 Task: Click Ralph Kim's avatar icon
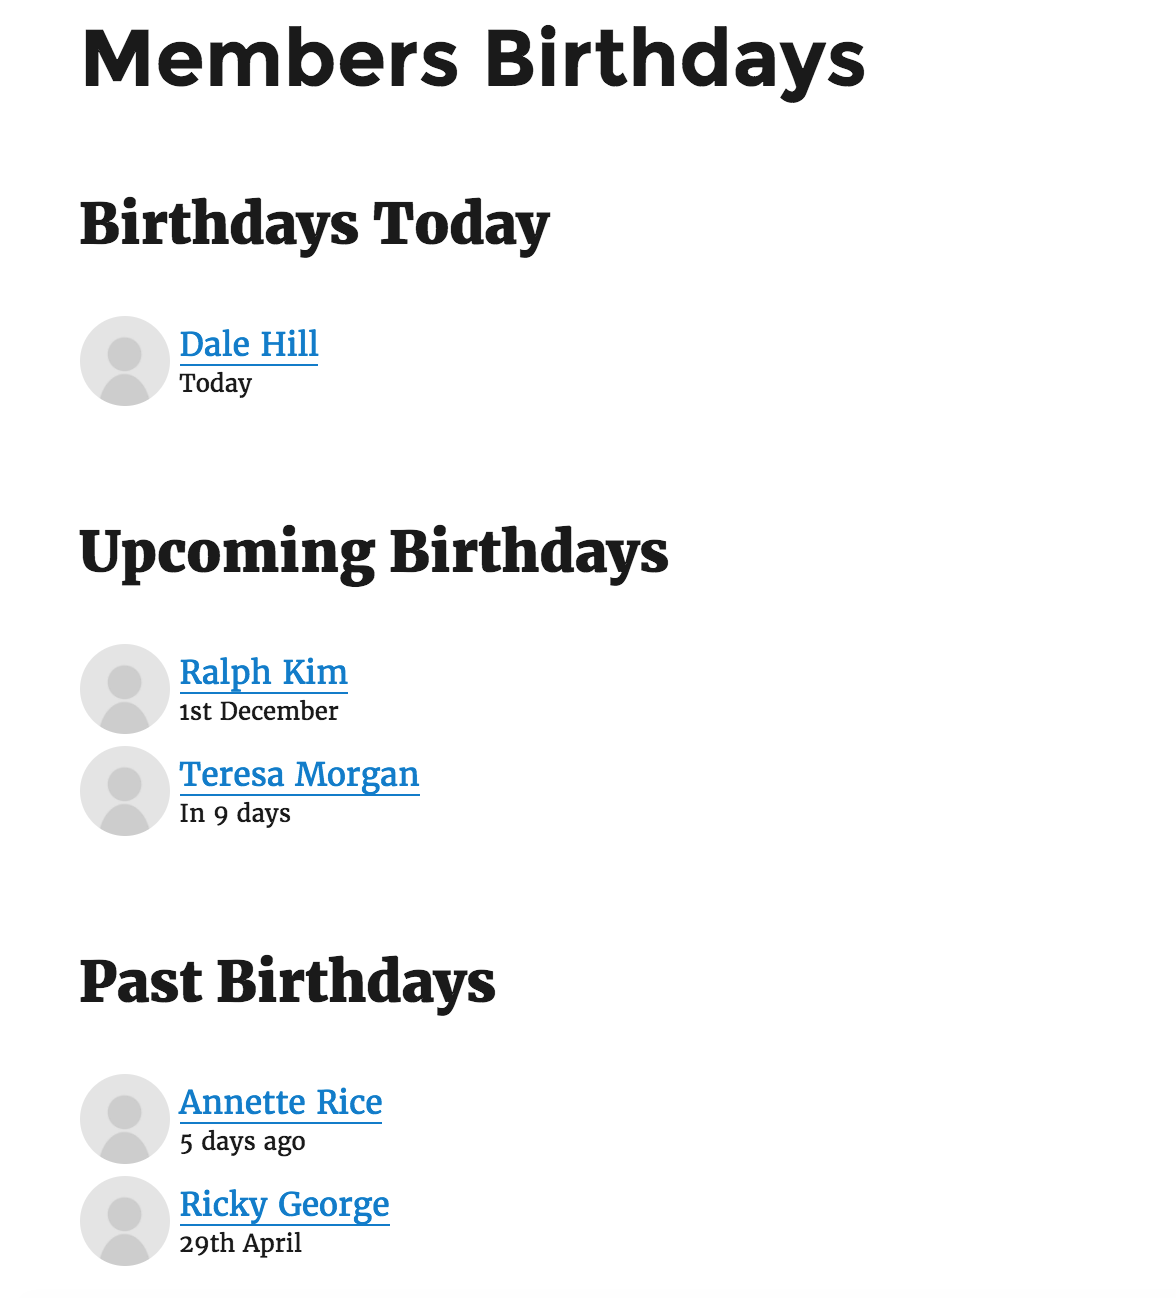[x=124, y=689]
